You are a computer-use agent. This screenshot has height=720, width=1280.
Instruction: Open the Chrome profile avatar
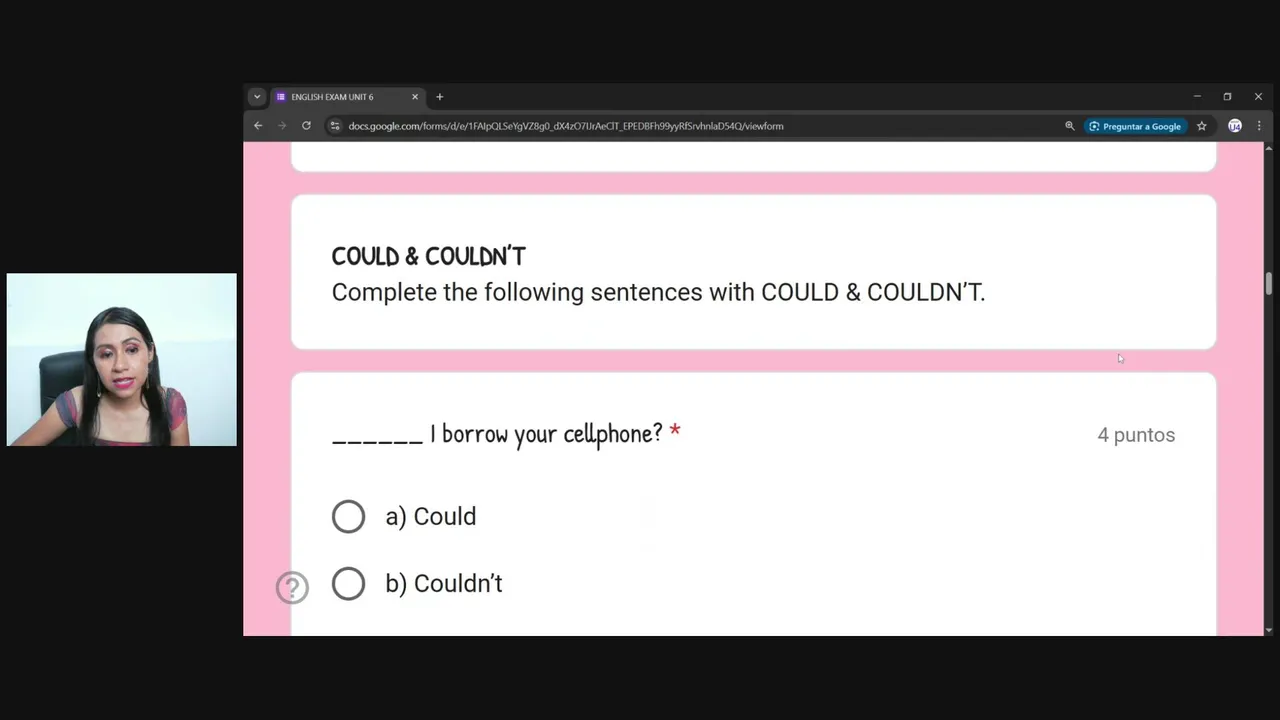coord(1235,126)
